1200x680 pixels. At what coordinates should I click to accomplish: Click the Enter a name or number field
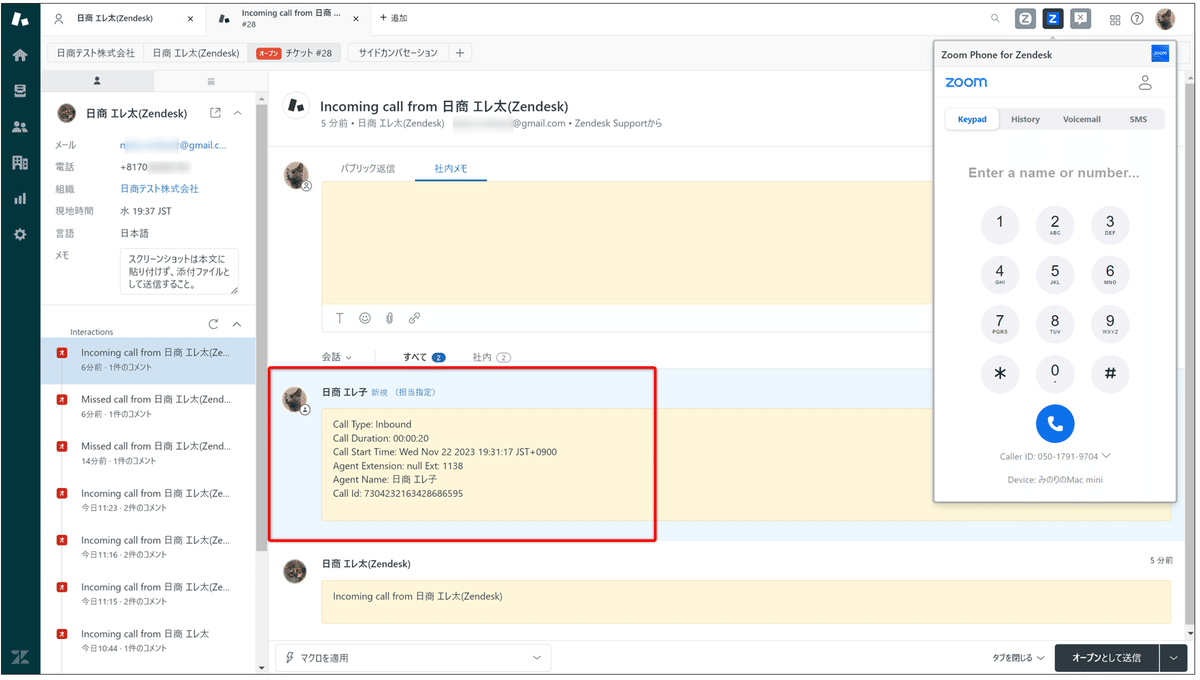[1053, 173]
